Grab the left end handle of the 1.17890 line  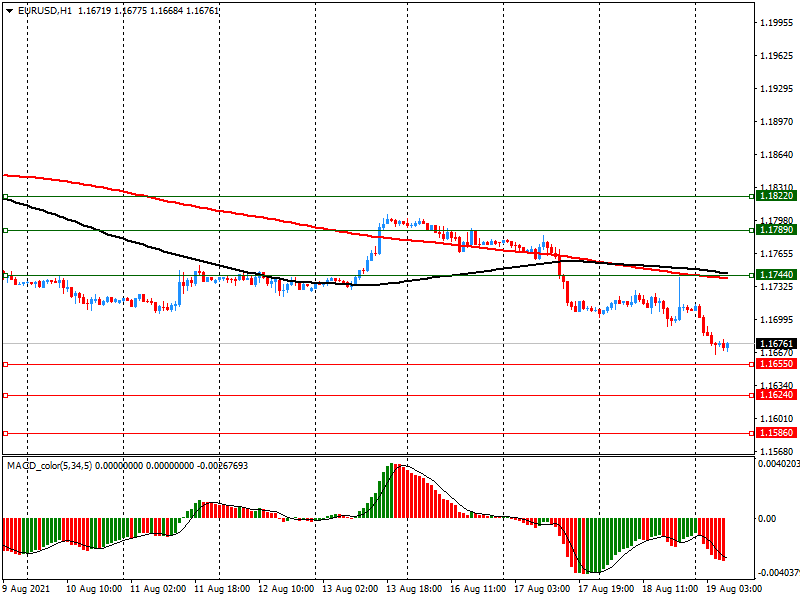click(x=6, y=231)
